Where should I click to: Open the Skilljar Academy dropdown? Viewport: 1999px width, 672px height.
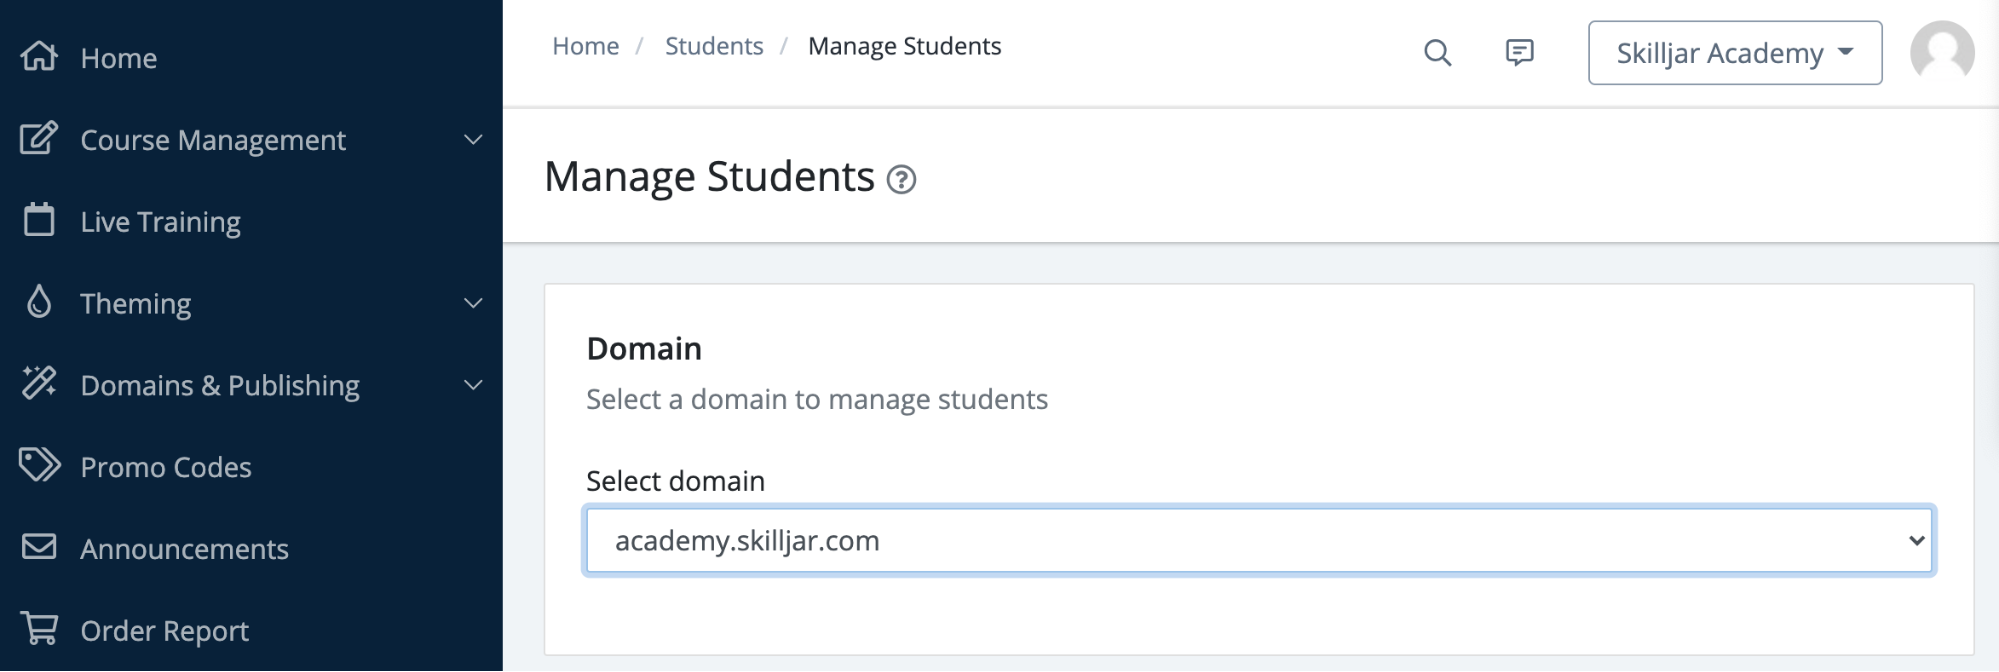click(1735, 53)
